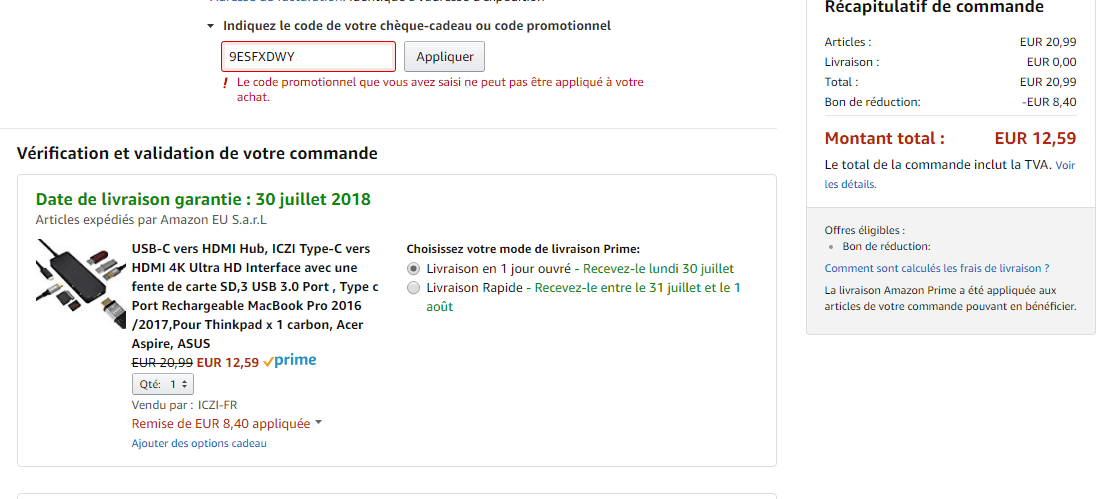Open Comment sont calculés les frais de livraison
Viewport: 1115px width, 499px height.
[937, 268]
